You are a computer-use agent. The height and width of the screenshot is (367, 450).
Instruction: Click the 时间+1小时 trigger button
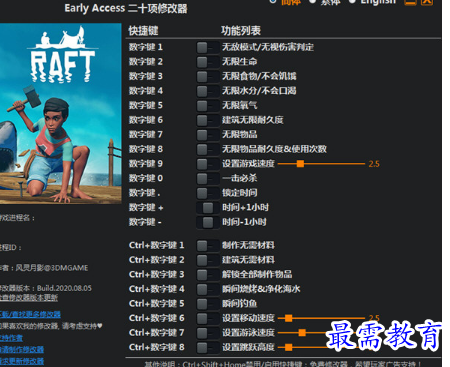point(207,208)
